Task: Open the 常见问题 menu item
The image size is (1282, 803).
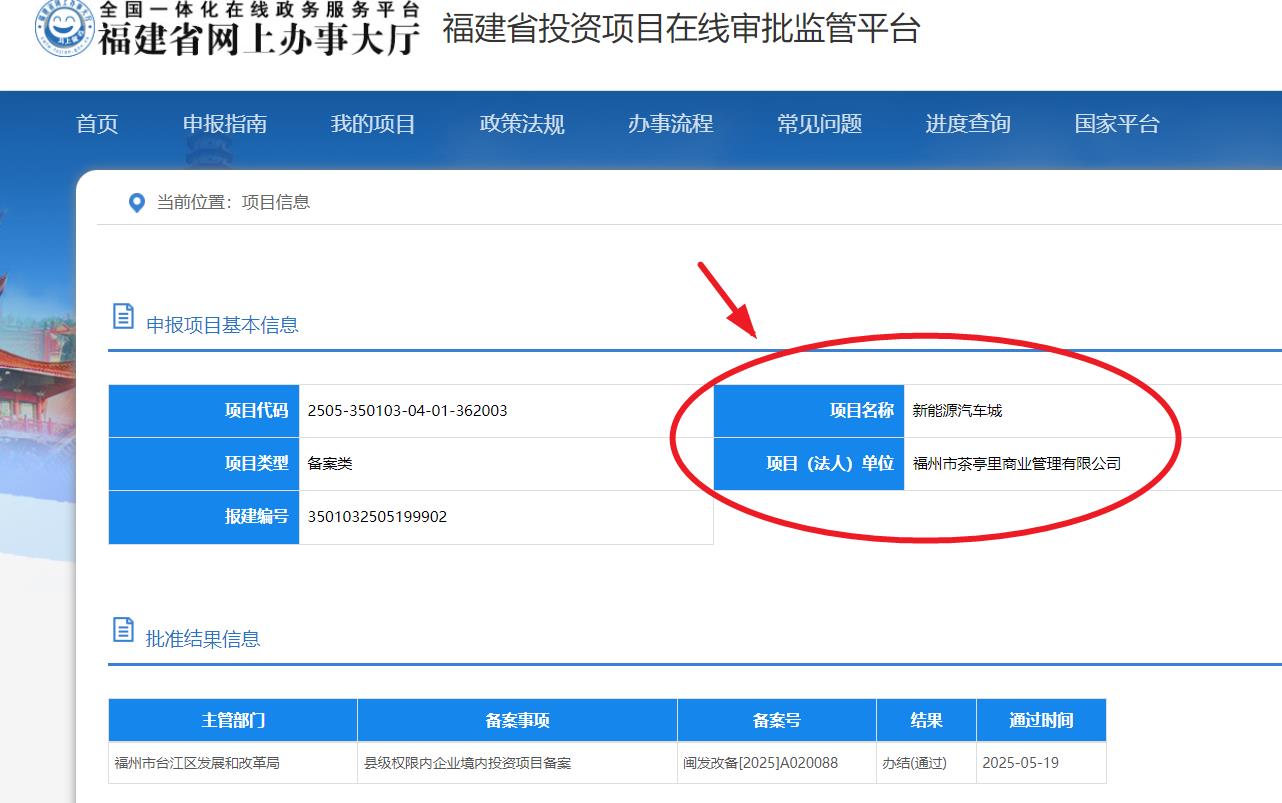Action: coord(819,124)
